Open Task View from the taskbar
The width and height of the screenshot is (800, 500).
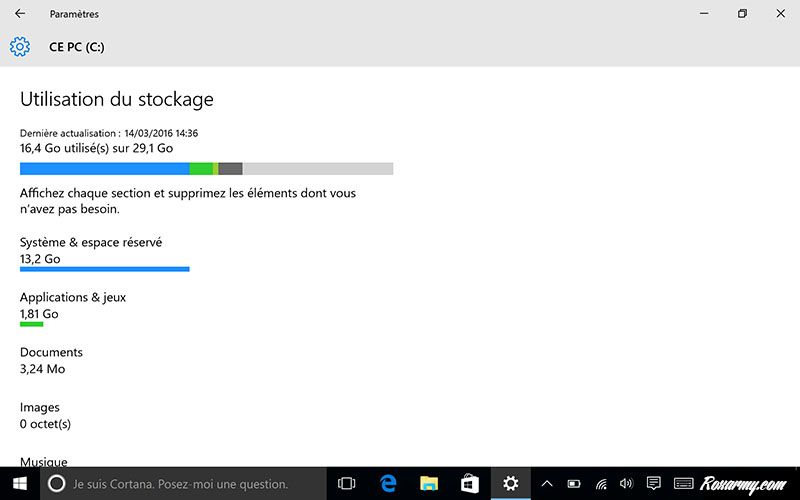(347, 483)
